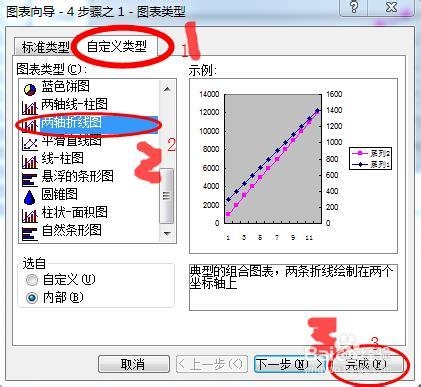
Task: Select the 内部 radio button
Action: [32, 298]
